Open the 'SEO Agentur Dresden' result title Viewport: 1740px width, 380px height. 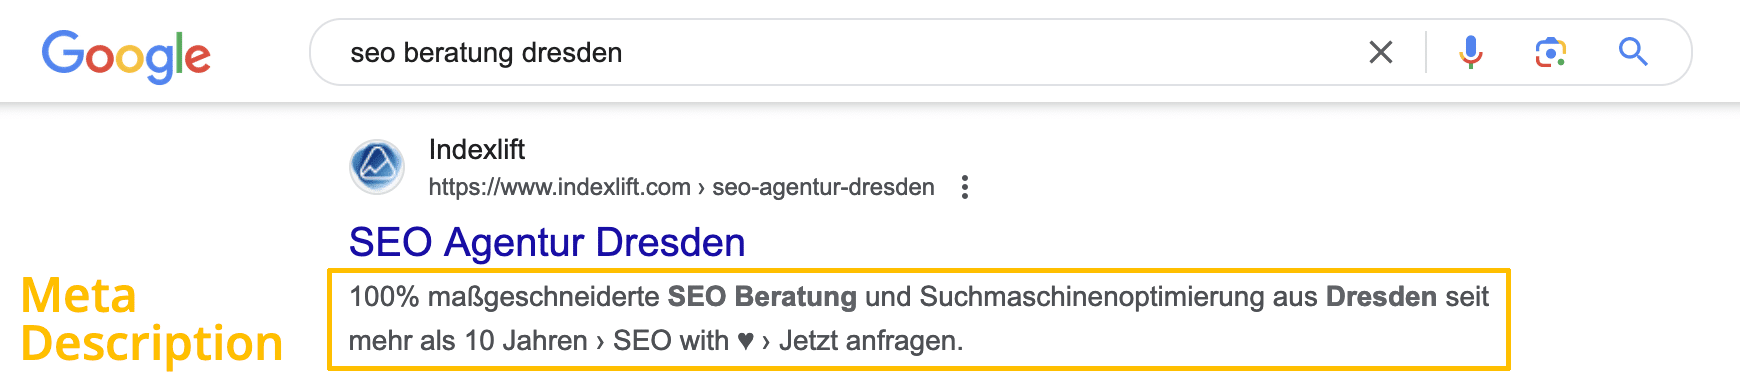pos(547,243)
